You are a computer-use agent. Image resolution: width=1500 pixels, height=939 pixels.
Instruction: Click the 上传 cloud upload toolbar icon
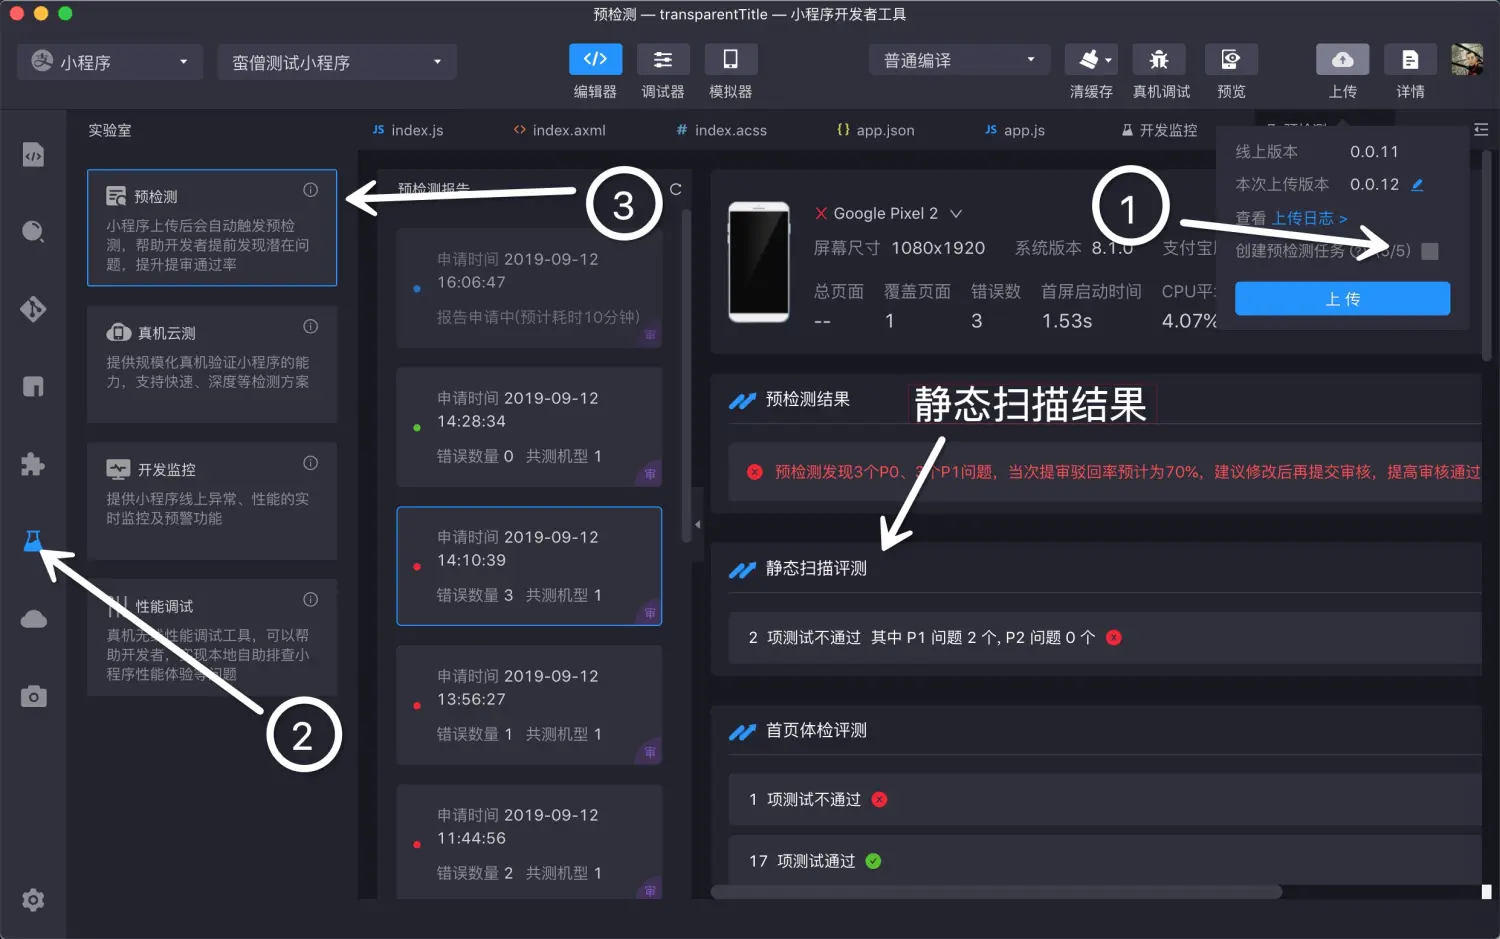click(1342, 59)
